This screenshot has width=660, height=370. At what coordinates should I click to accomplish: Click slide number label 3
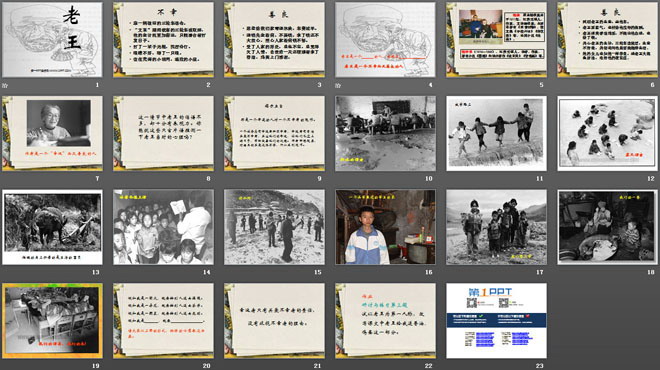319,85
